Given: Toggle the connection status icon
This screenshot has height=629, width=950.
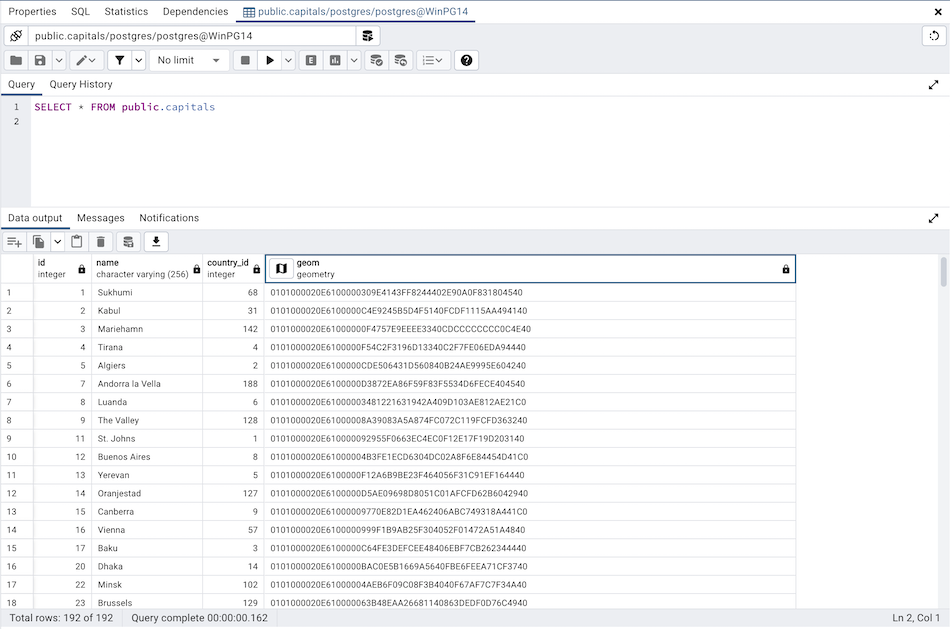Looking at the screenshot, I should coord(15,35).
